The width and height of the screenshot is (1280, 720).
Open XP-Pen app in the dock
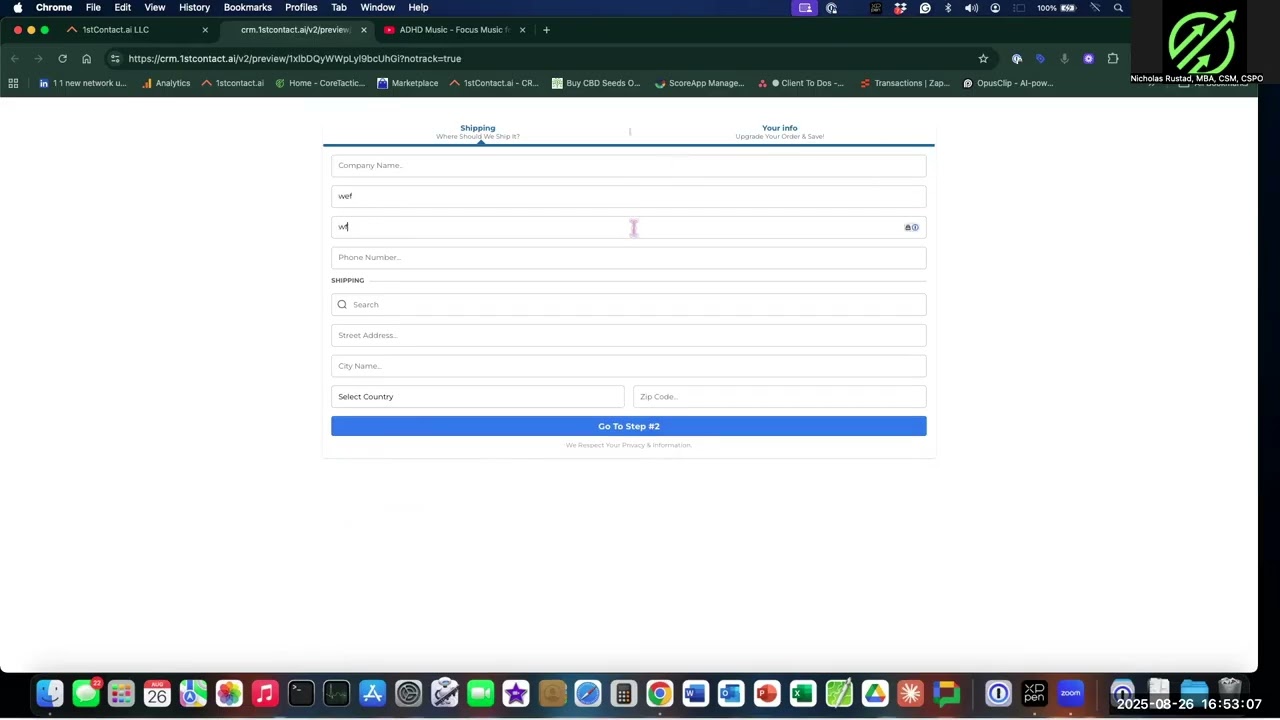pos(1035,693)
